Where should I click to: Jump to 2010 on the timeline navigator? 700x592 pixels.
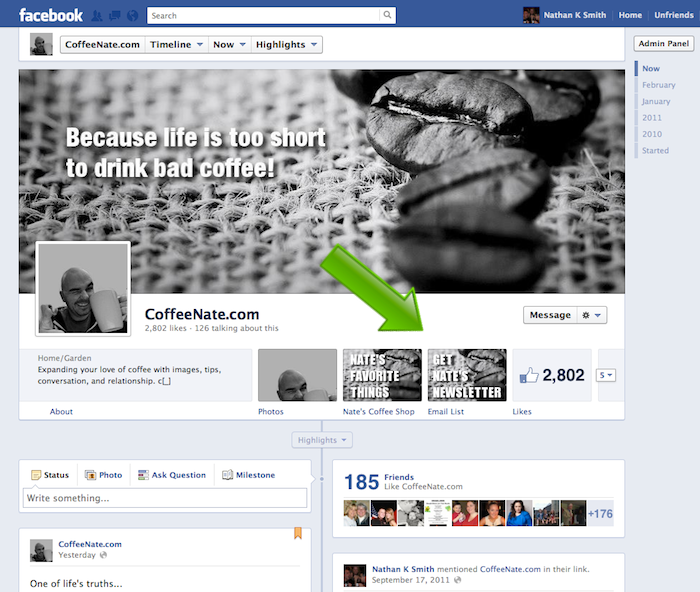[652, 134]
